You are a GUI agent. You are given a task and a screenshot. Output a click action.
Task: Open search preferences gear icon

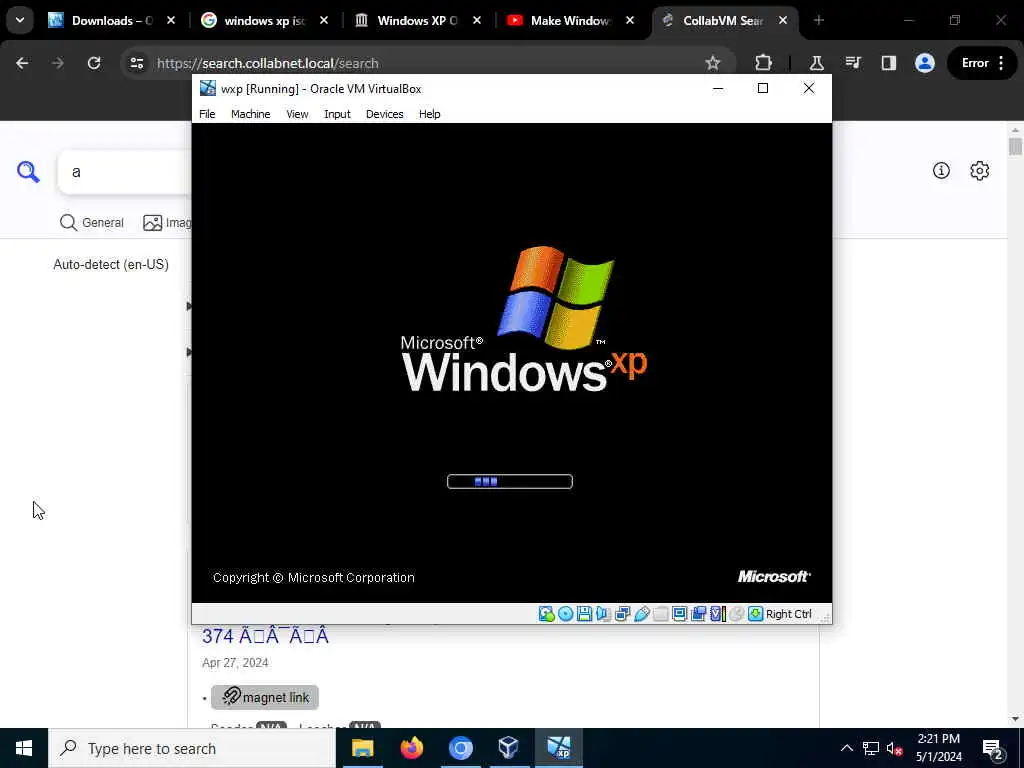point(980,170)
